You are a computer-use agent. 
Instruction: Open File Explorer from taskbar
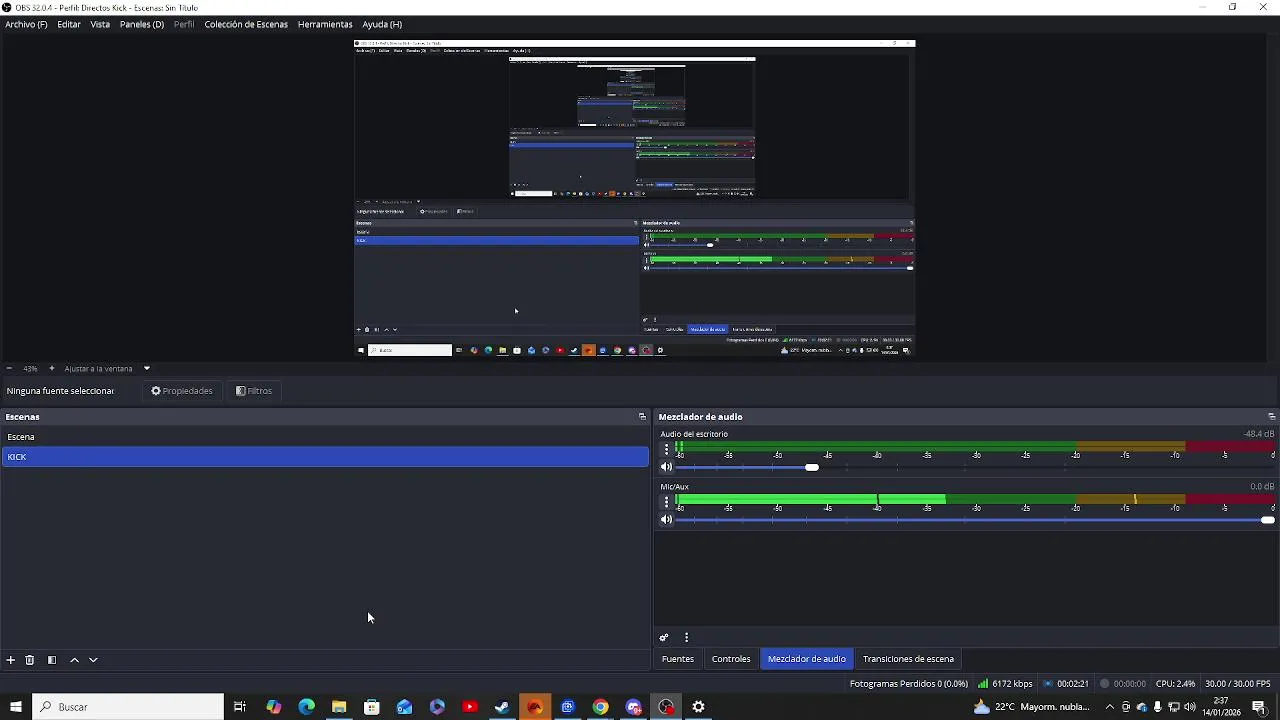339,707
